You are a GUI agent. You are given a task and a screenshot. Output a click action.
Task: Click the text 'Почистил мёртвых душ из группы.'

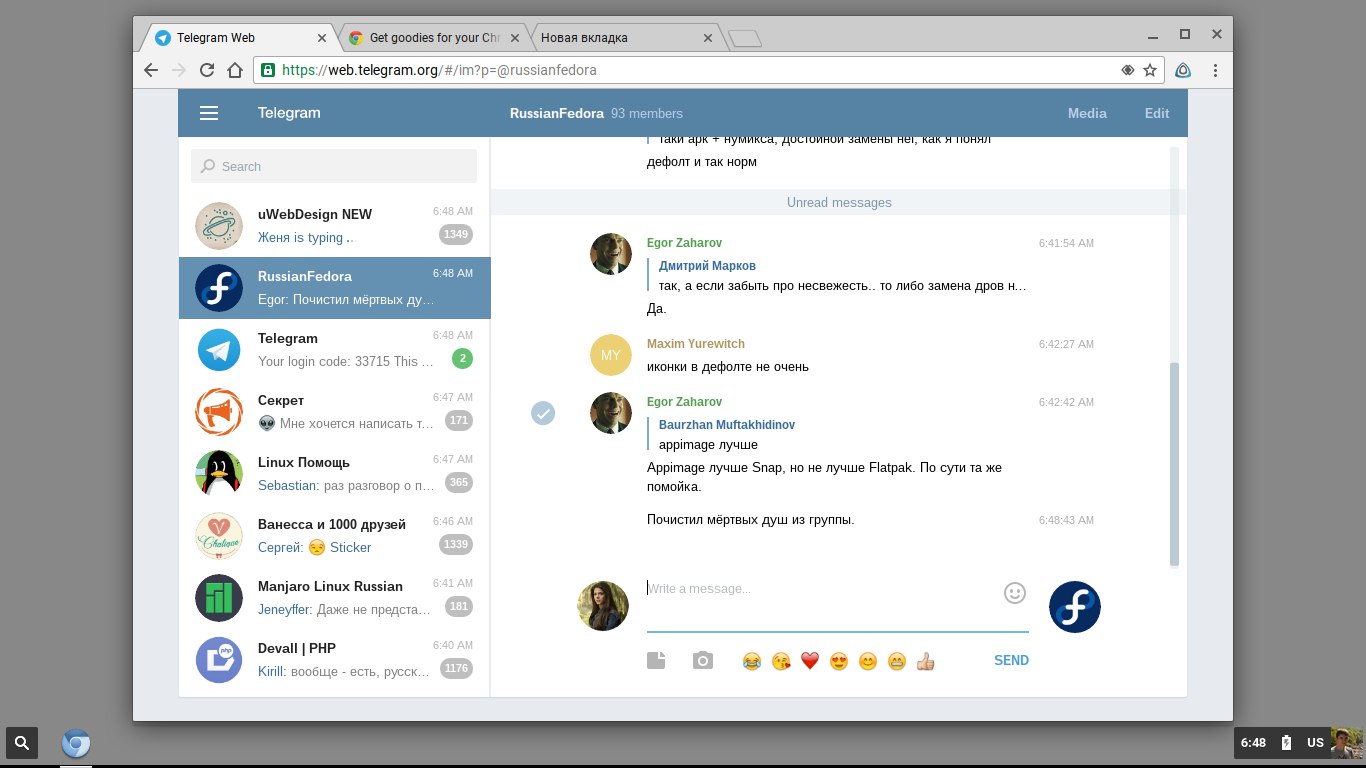pos(751,520)
